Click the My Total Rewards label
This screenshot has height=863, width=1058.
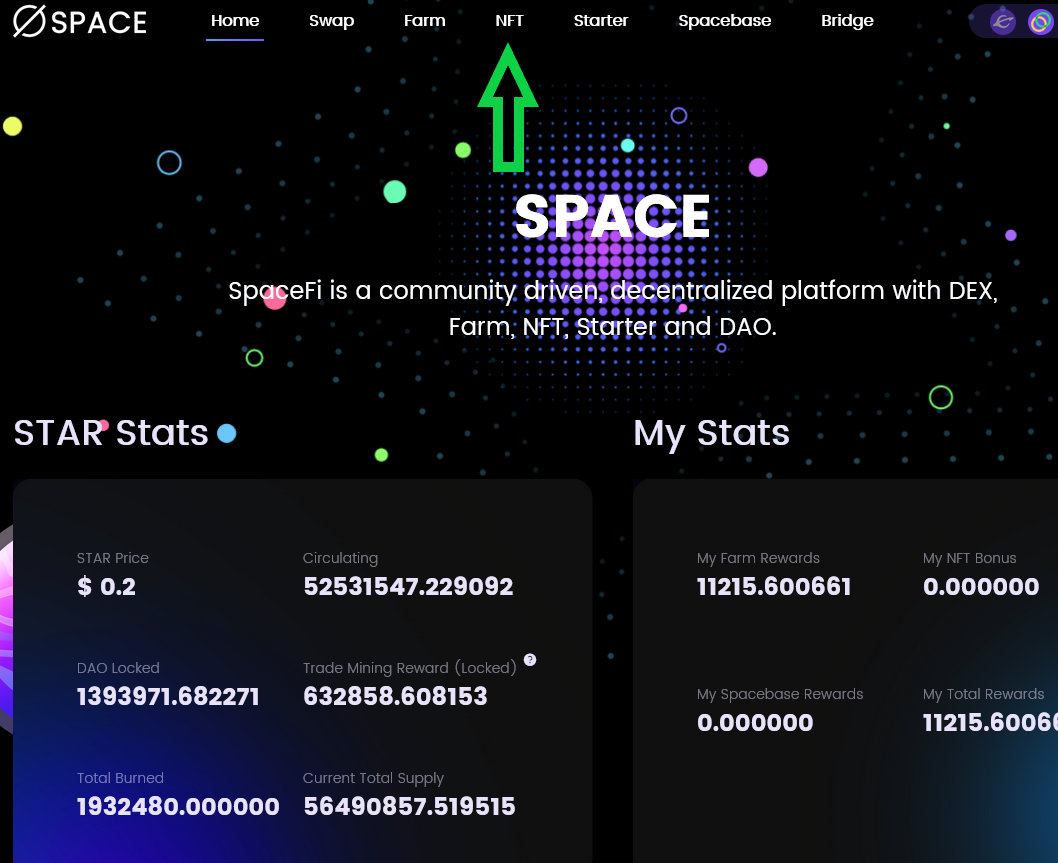[984, 694]
